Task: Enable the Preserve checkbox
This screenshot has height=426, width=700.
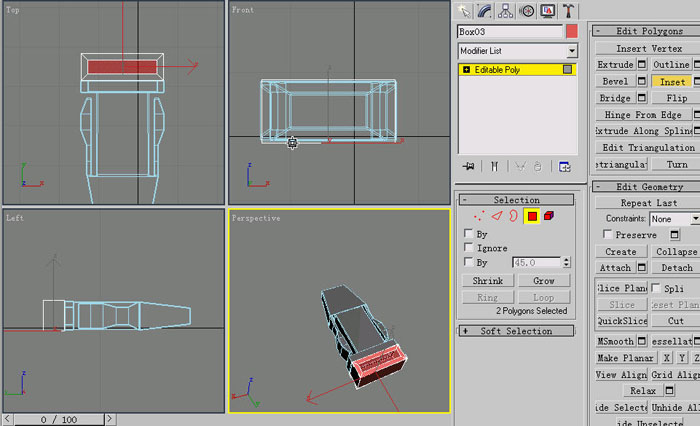Action: pyautogui.click(x=607, y=234)
